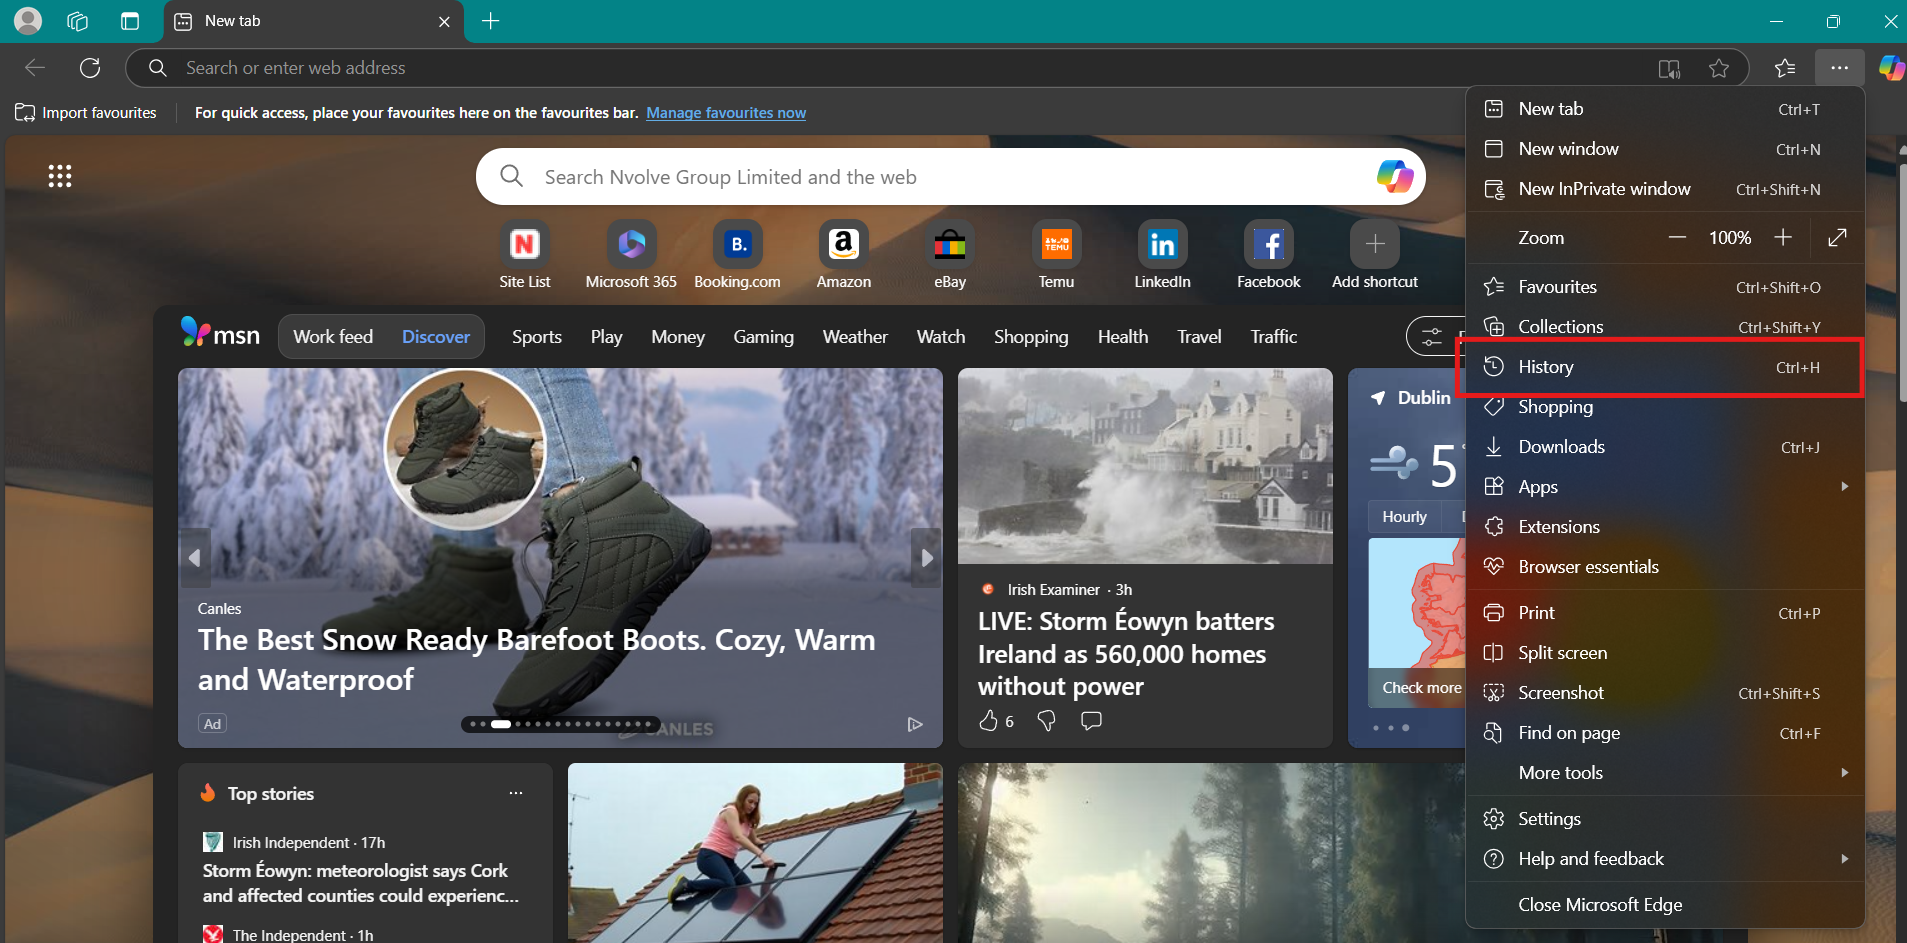Viewport: 1907px width, 943px height.
Task: Toggle the Settings and more ellipsis button
Action: 1840,68
